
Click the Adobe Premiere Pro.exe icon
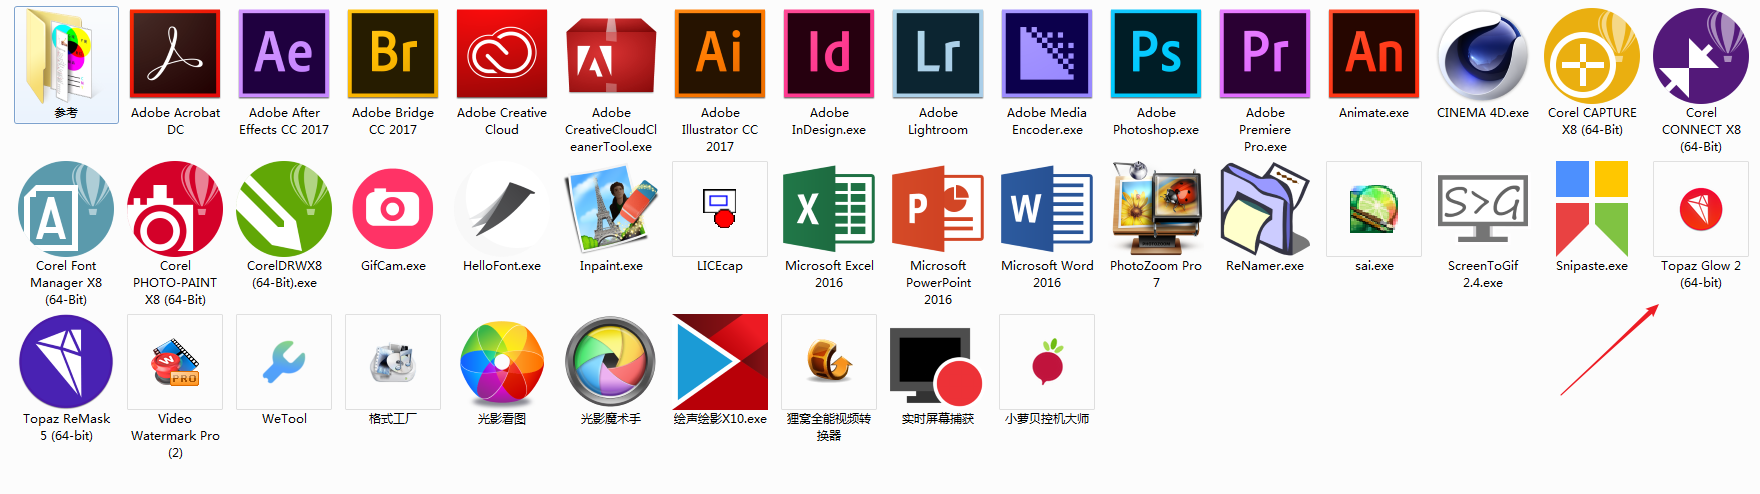[x=1265, y=54]
